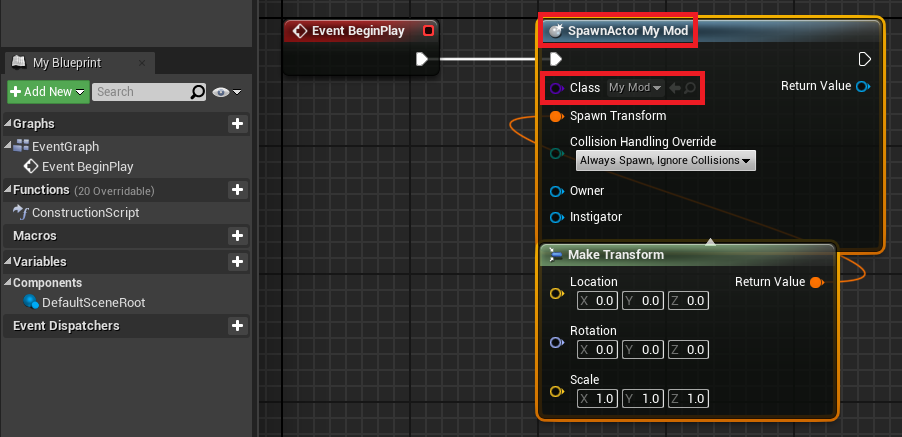Click the use-selected arrow beside Class
The image size is (902, 437).
pyautogui.click(x=675, y=88)
